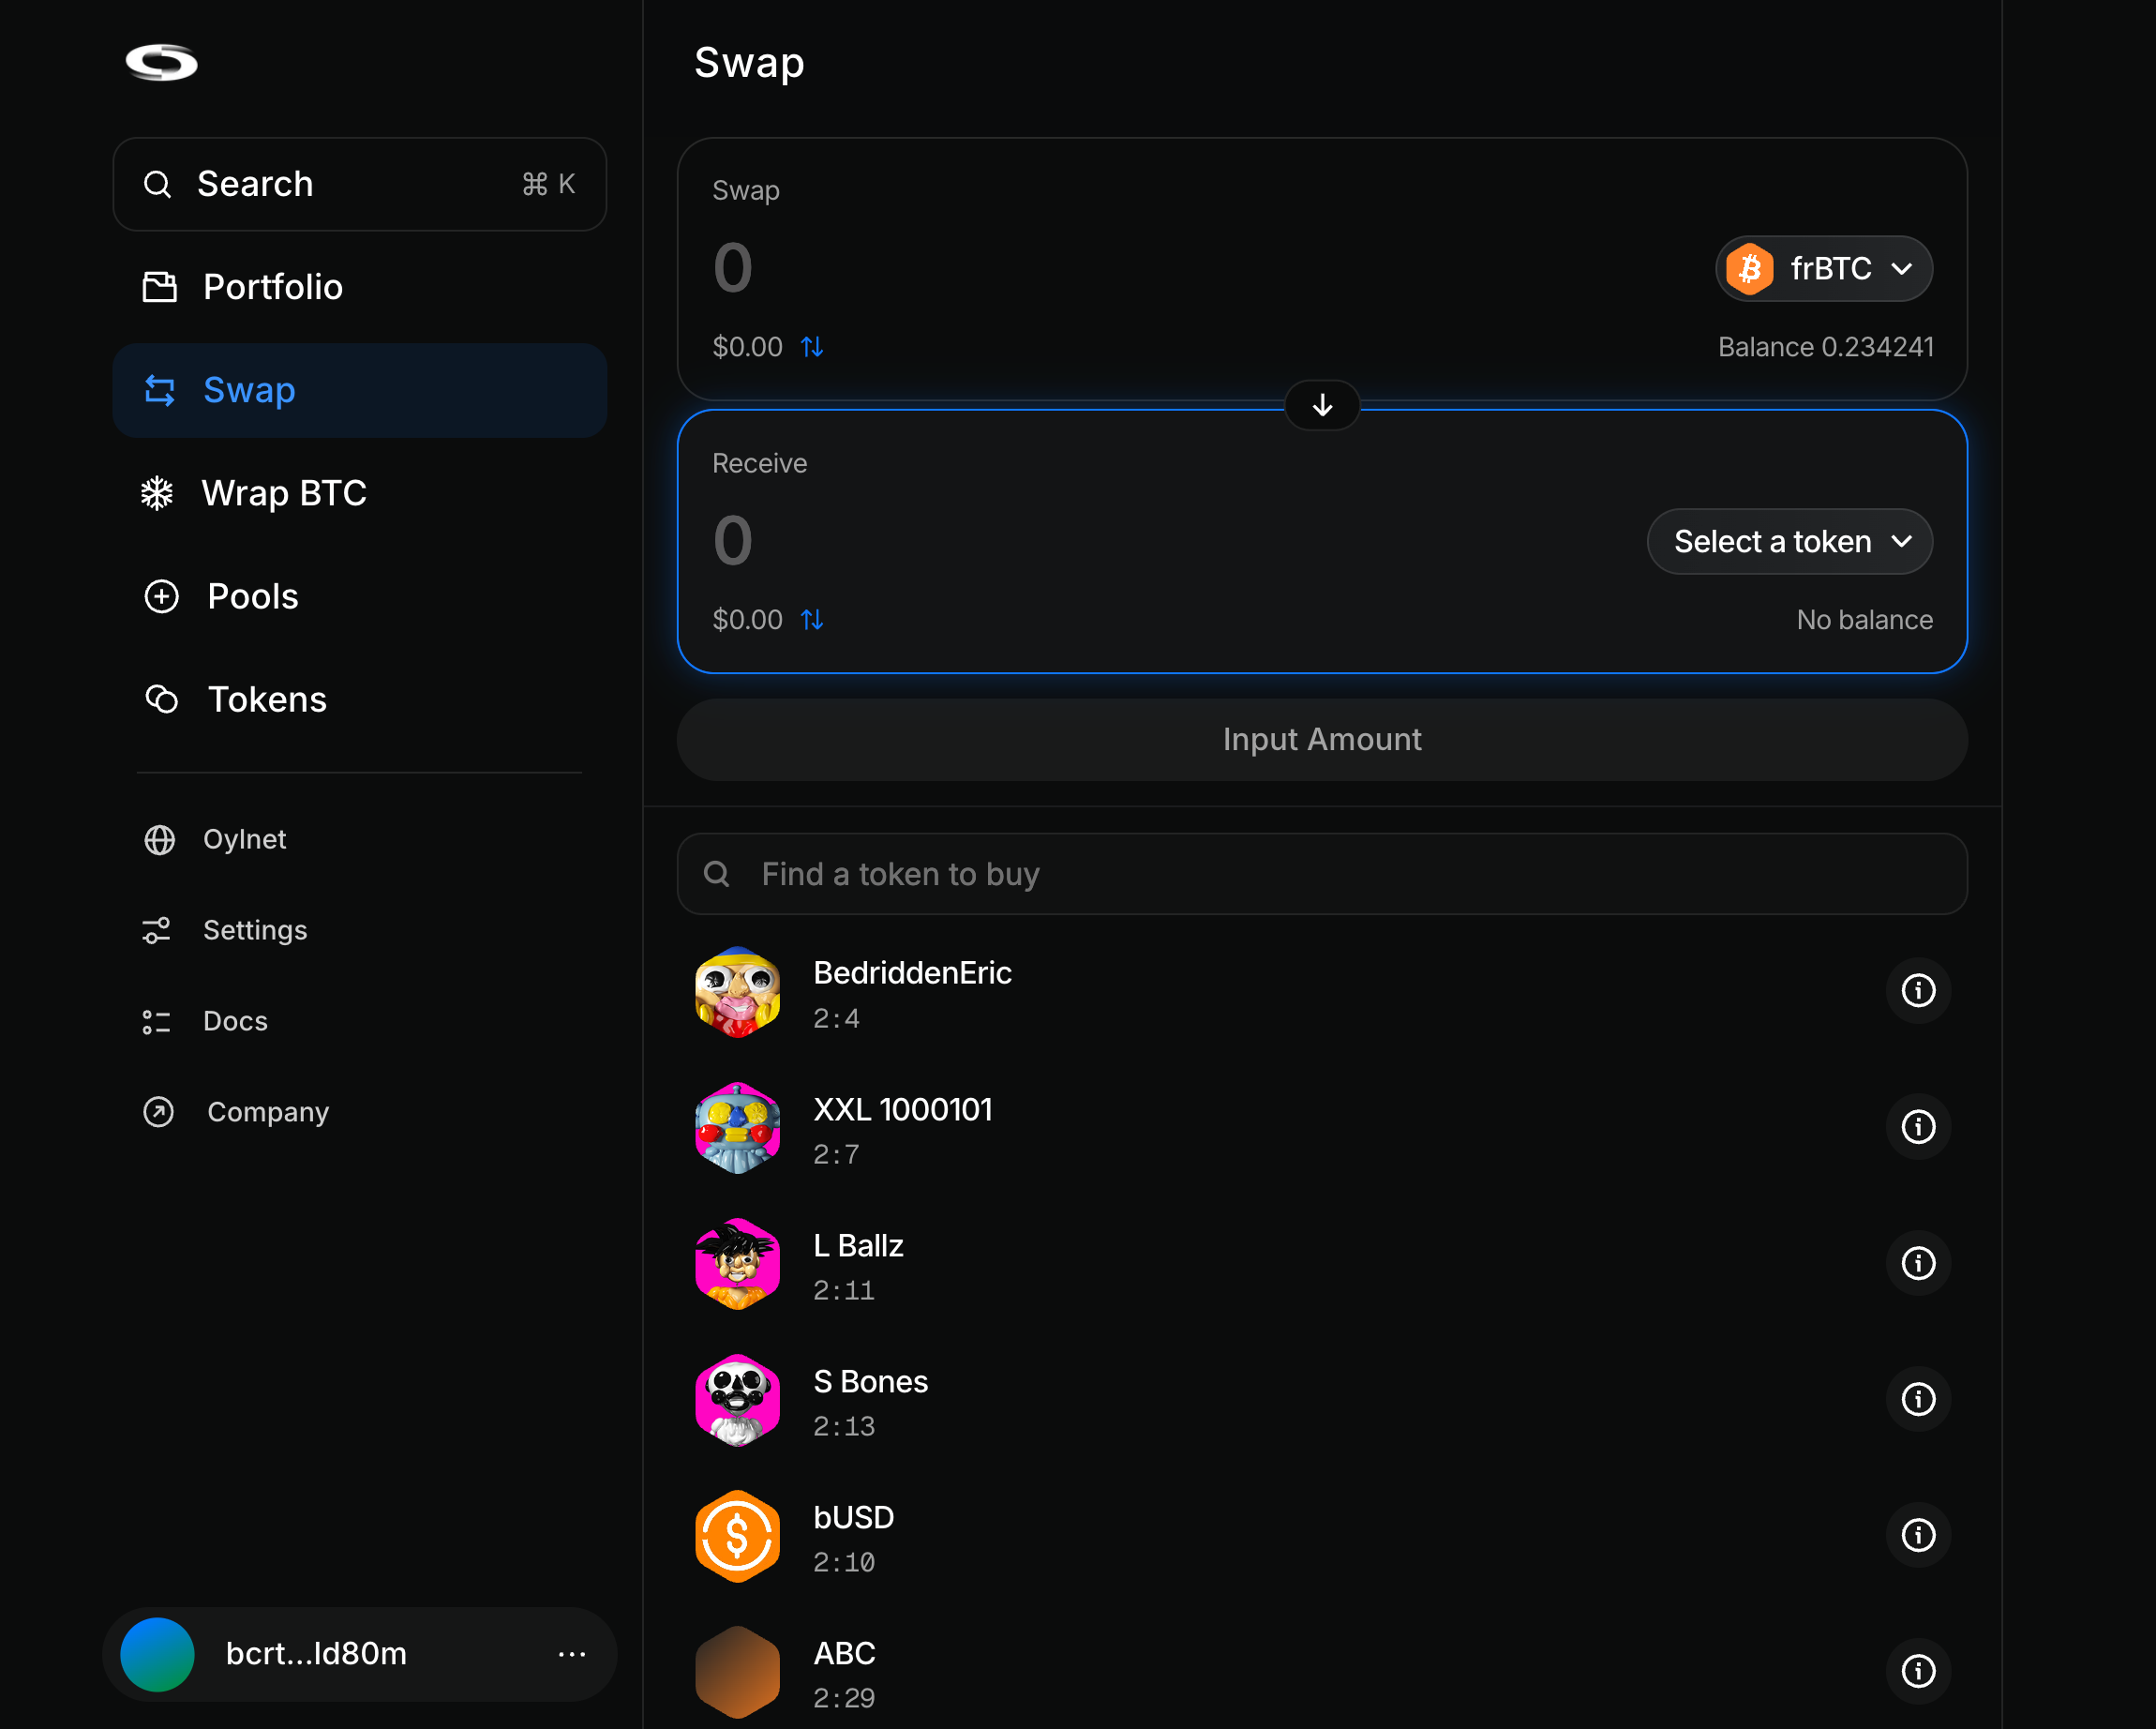Toggle currency display under Swap amount
Image resolution: width=2156 pixels, height=1729 pixels.
click(x=812, y=347)
